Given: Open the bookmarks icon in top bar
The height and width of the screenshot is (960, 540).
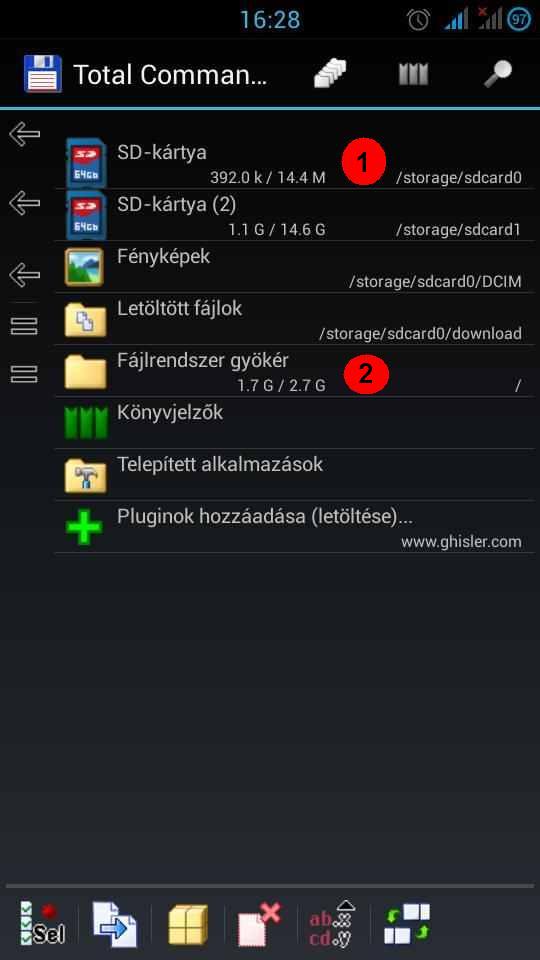Looking at the screenshot, I should [x=413, y=74].
